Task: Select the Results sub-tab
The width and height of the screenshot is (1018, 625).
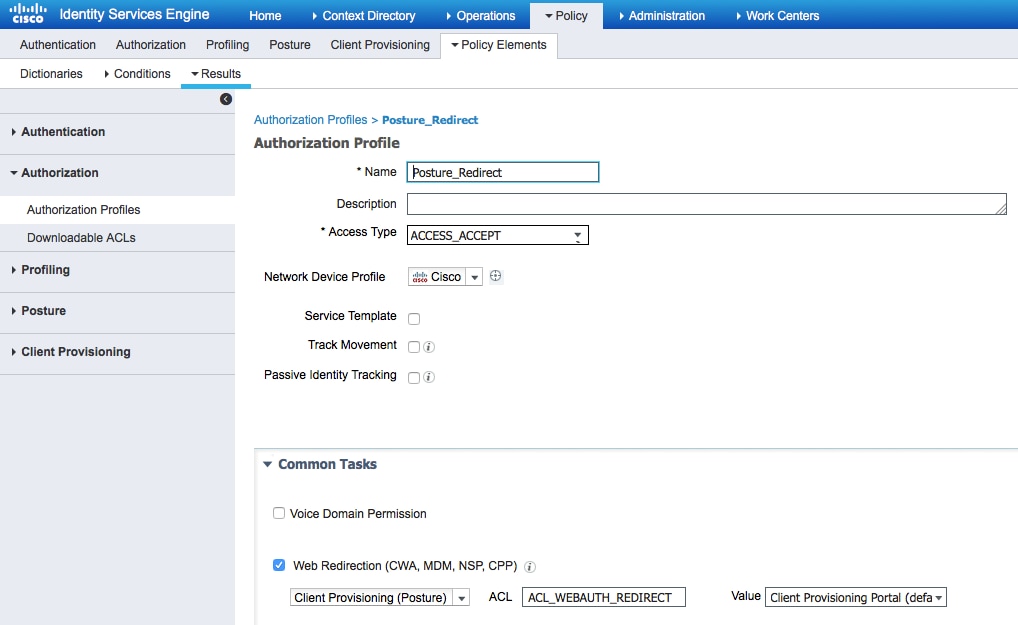Action: [216, 74]
